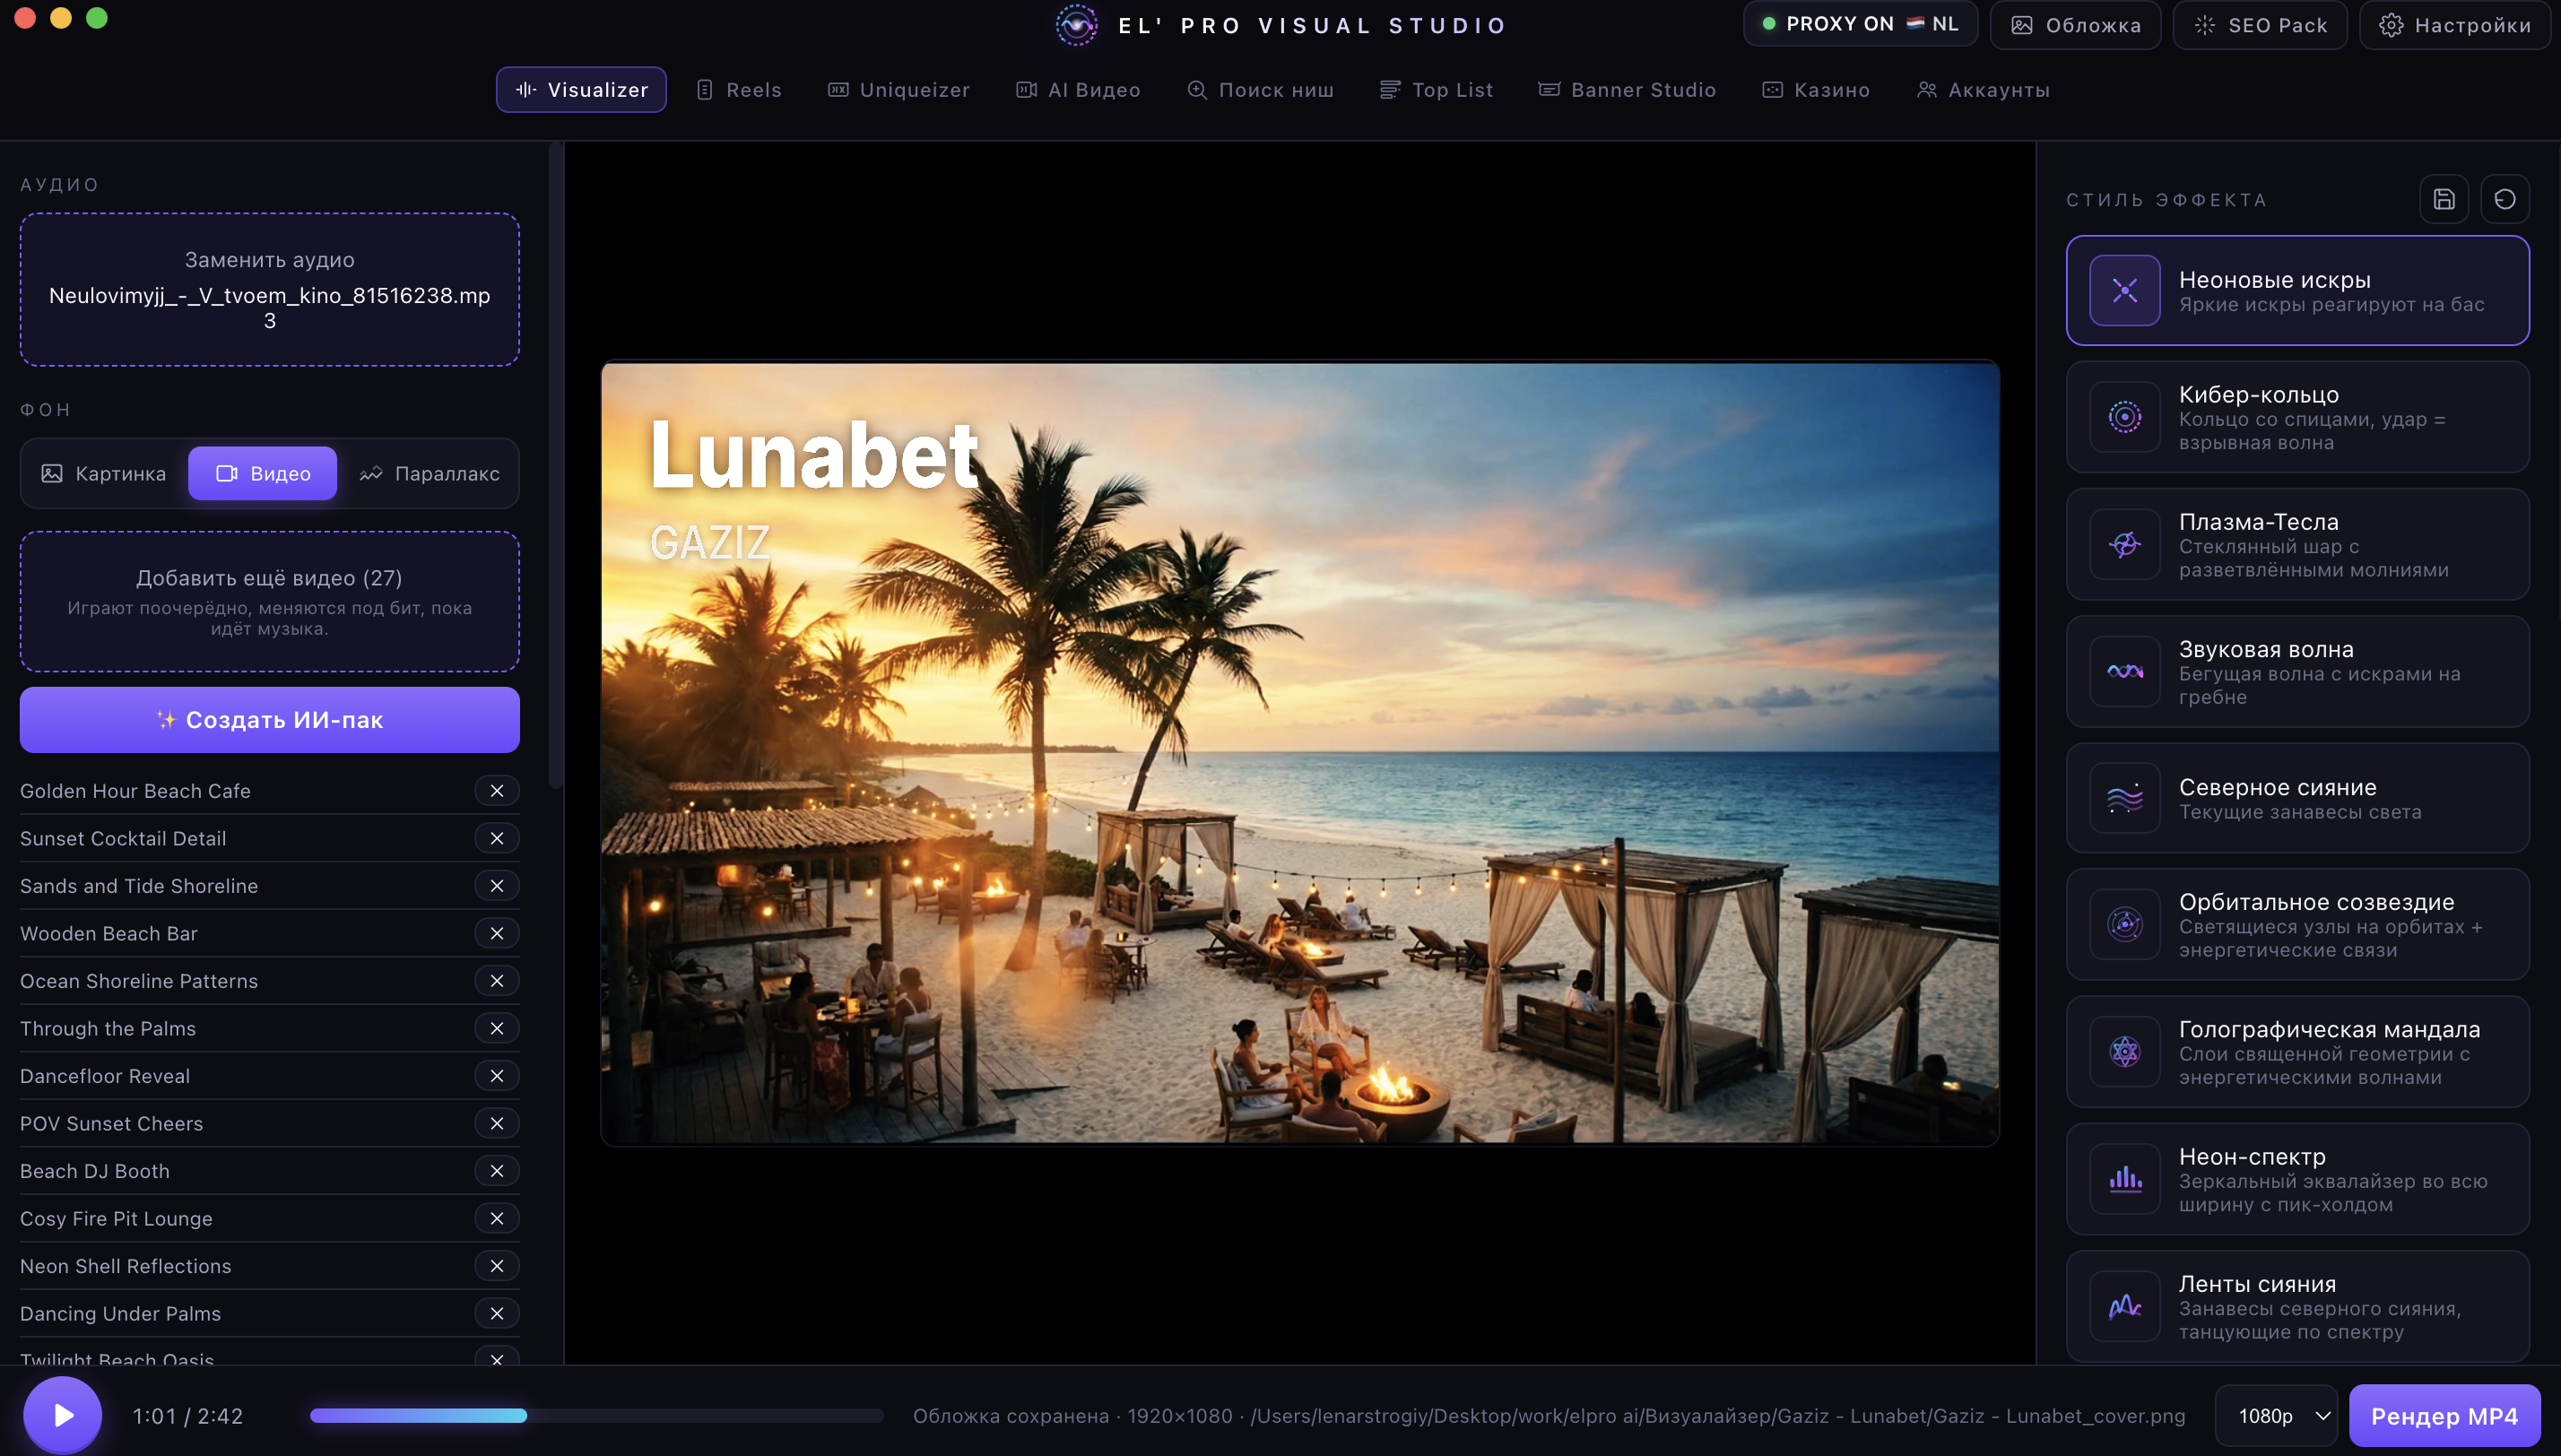Open the SEO Pack button
Image resolution: width=2561 pixels, height=1456 pixels.
(x=2260, y=25)
